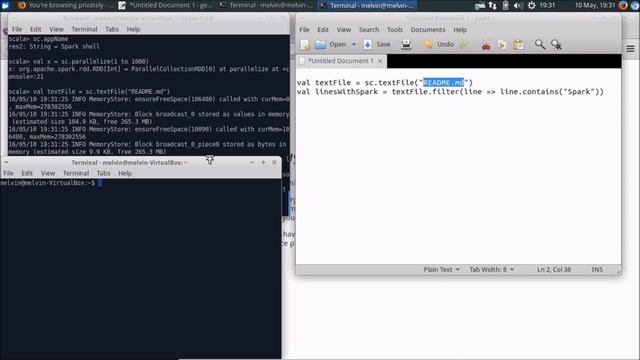Screen dimensions: 640x360
Task: Open gedit Documents menu
Action: 428,30
